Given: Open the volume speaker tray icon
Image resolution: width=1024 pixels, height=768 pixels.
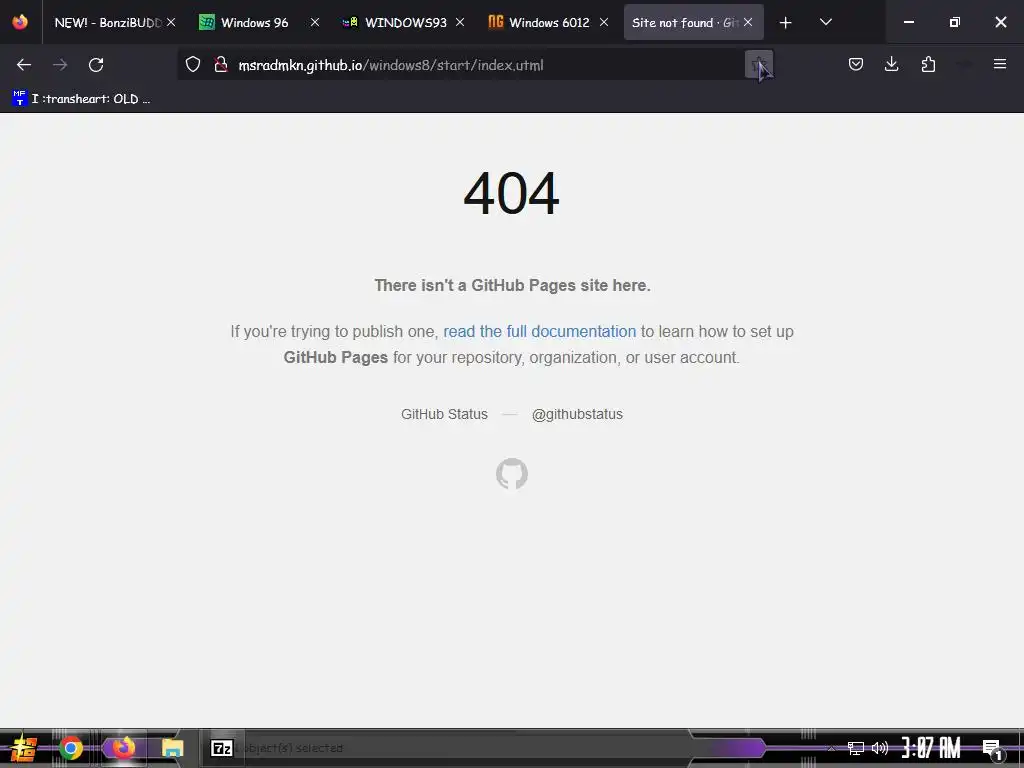Looking at the screenshot, I should pos(880,748).
